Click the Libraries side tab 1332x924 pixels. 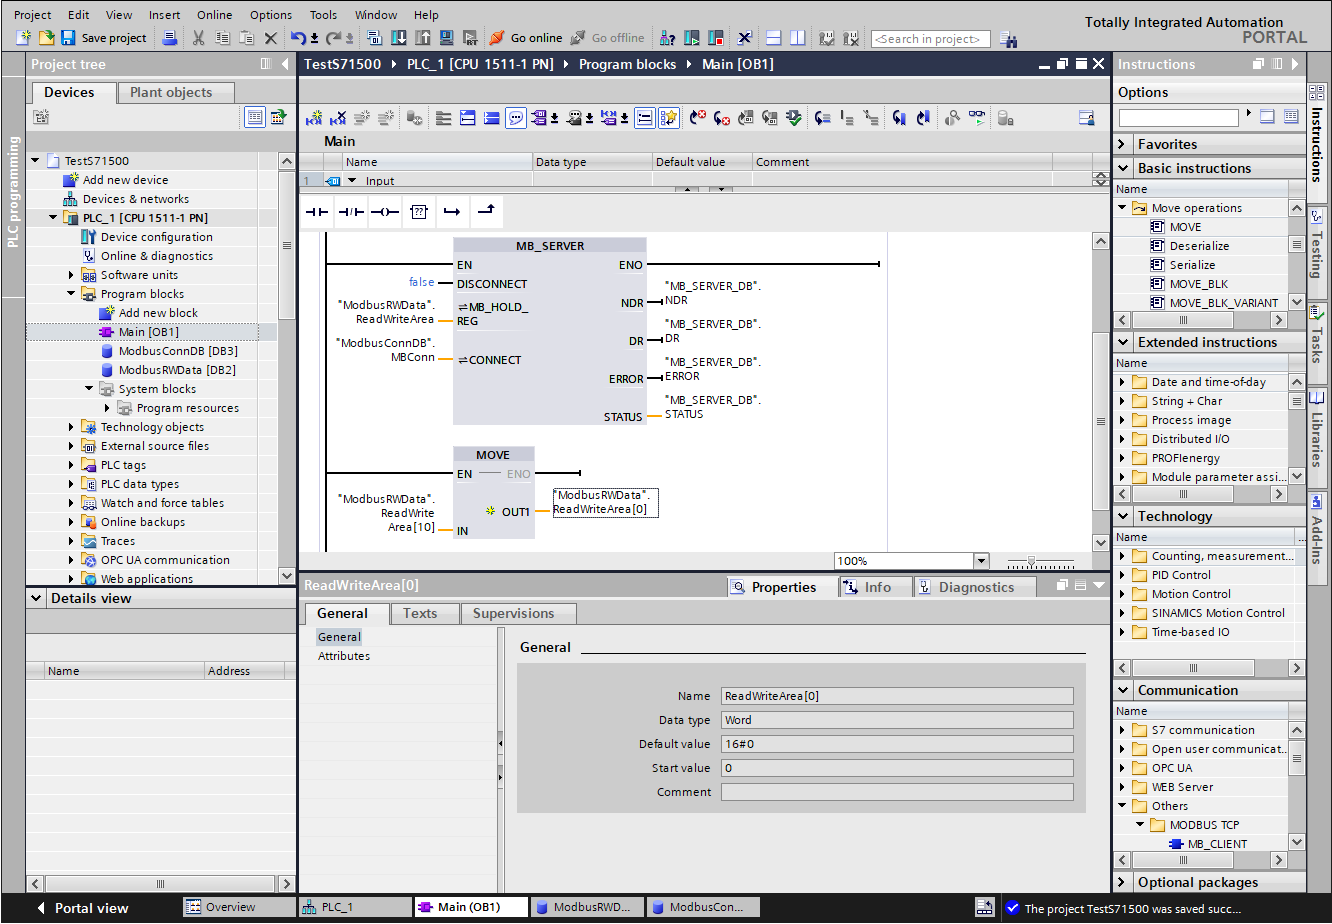pyautogui.click(x=1318, y=437)
